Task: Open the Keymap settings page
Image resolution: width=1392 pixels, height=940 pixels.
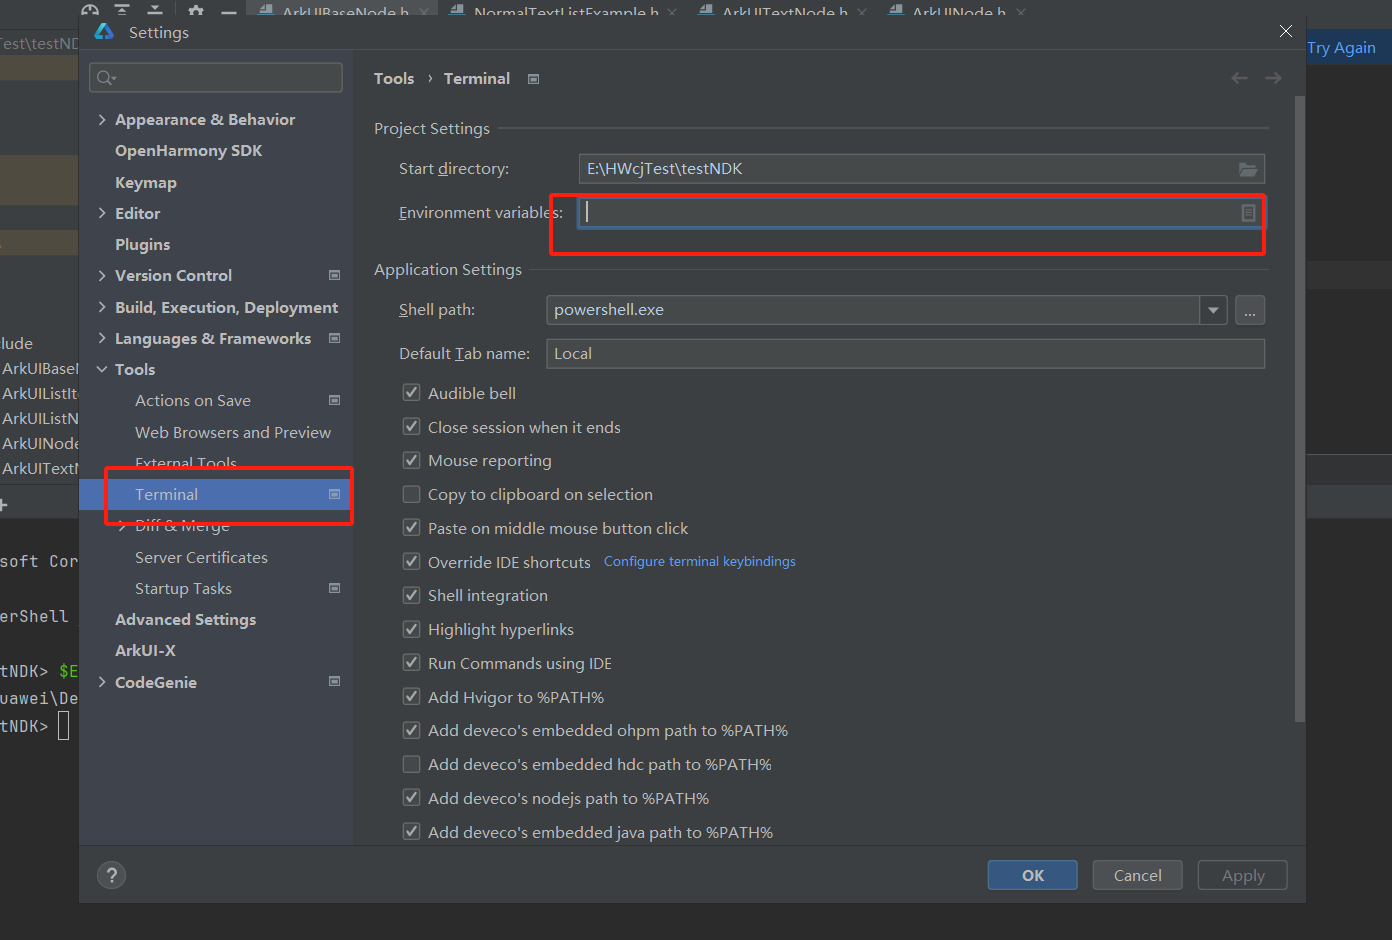Action: click(145, 182)
